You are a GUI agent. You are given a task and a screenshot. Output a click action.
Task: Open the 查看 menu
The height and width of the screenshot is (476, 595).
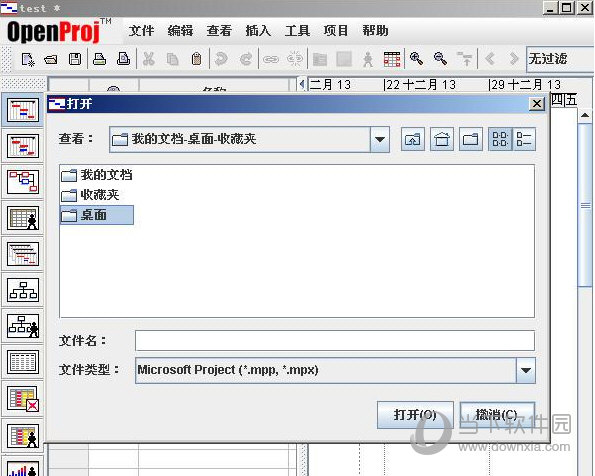tap(219, 30)
